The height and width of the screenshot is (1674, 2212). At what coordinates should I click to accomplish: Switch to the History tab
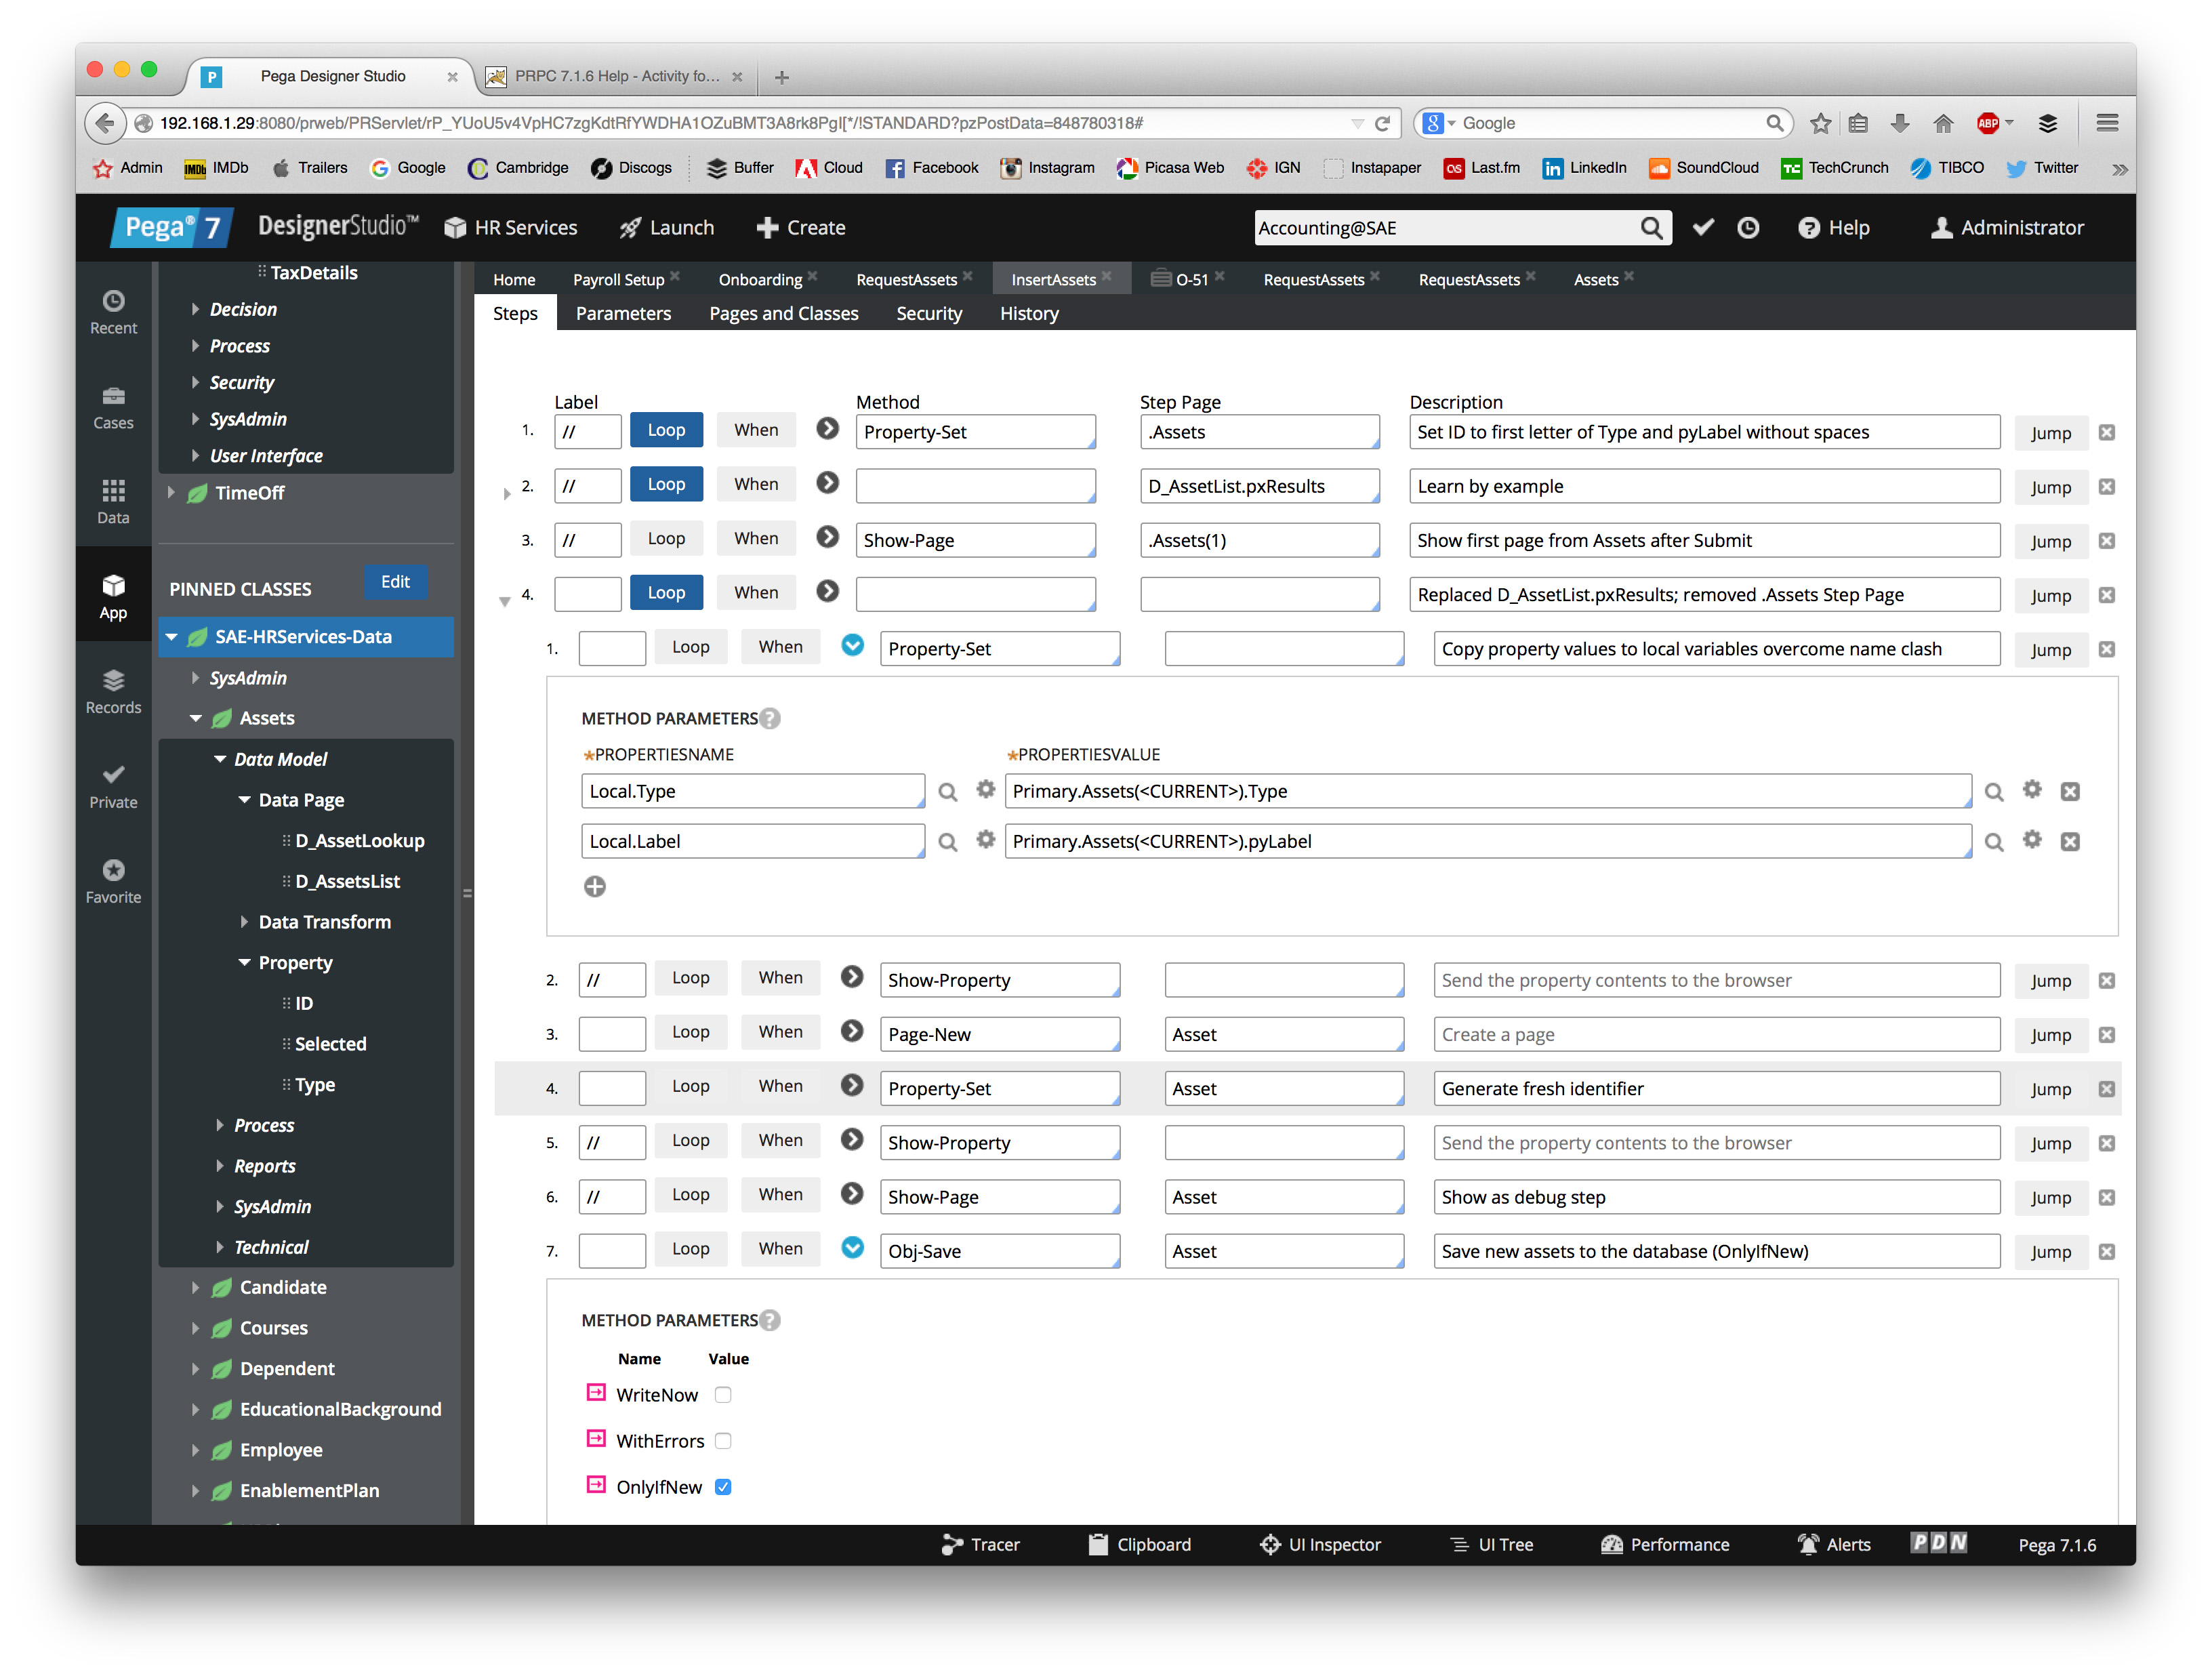click(x=1028, y=313)
